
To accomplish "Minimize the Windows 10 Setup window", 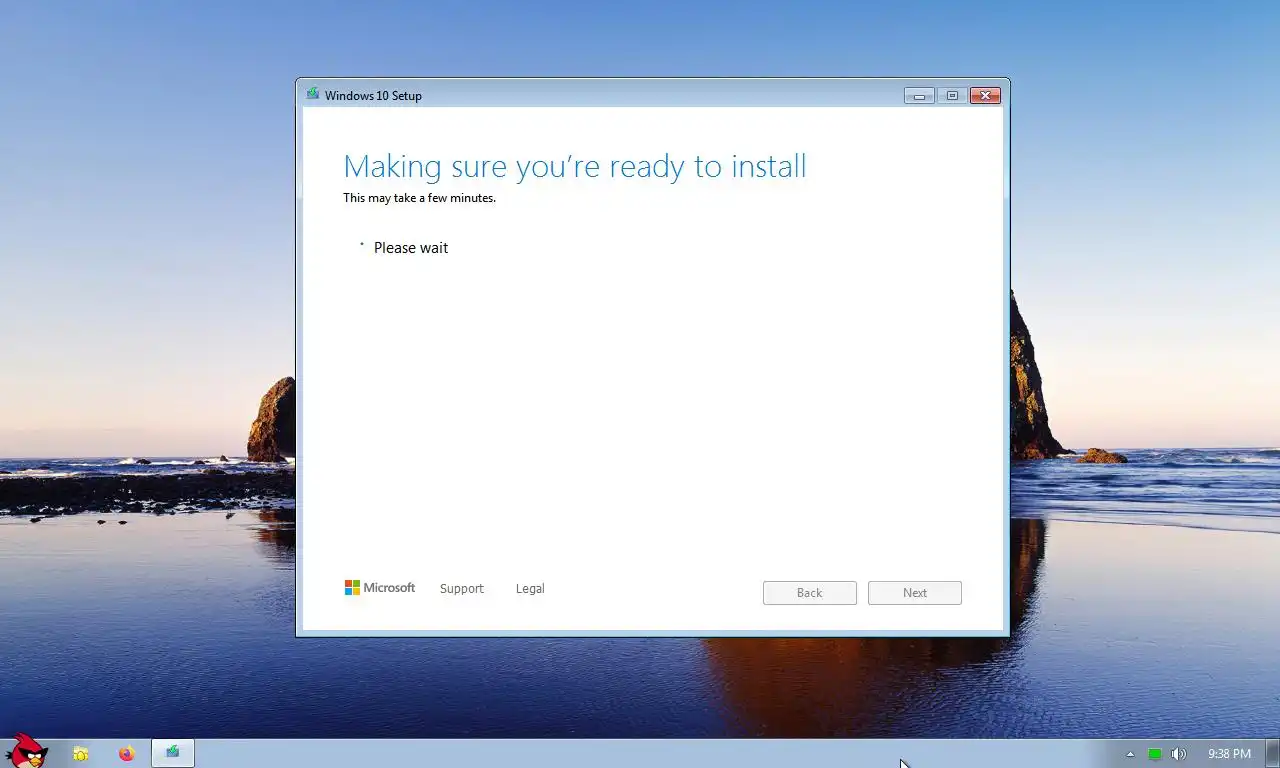I will pos(919,96).
